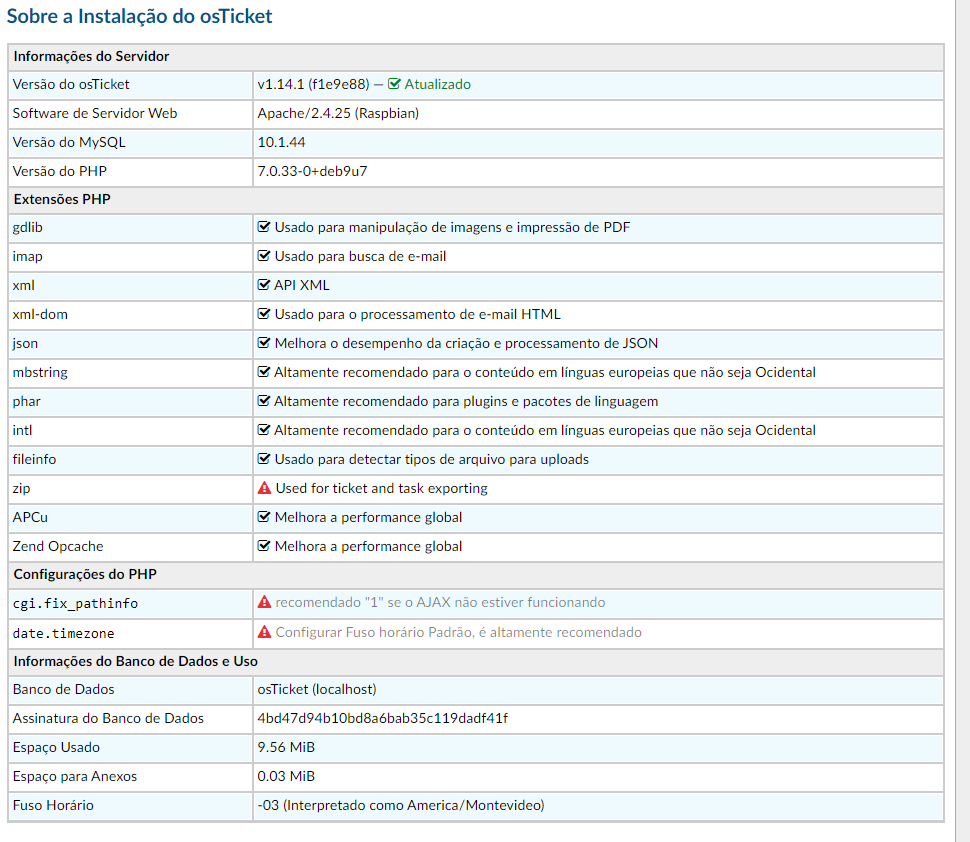Click database signature 4bd47d94b10bd8a6bab35c119dadf41f
Image resolution: width=970 pixels, height=842 pixels.
(383, 718)
